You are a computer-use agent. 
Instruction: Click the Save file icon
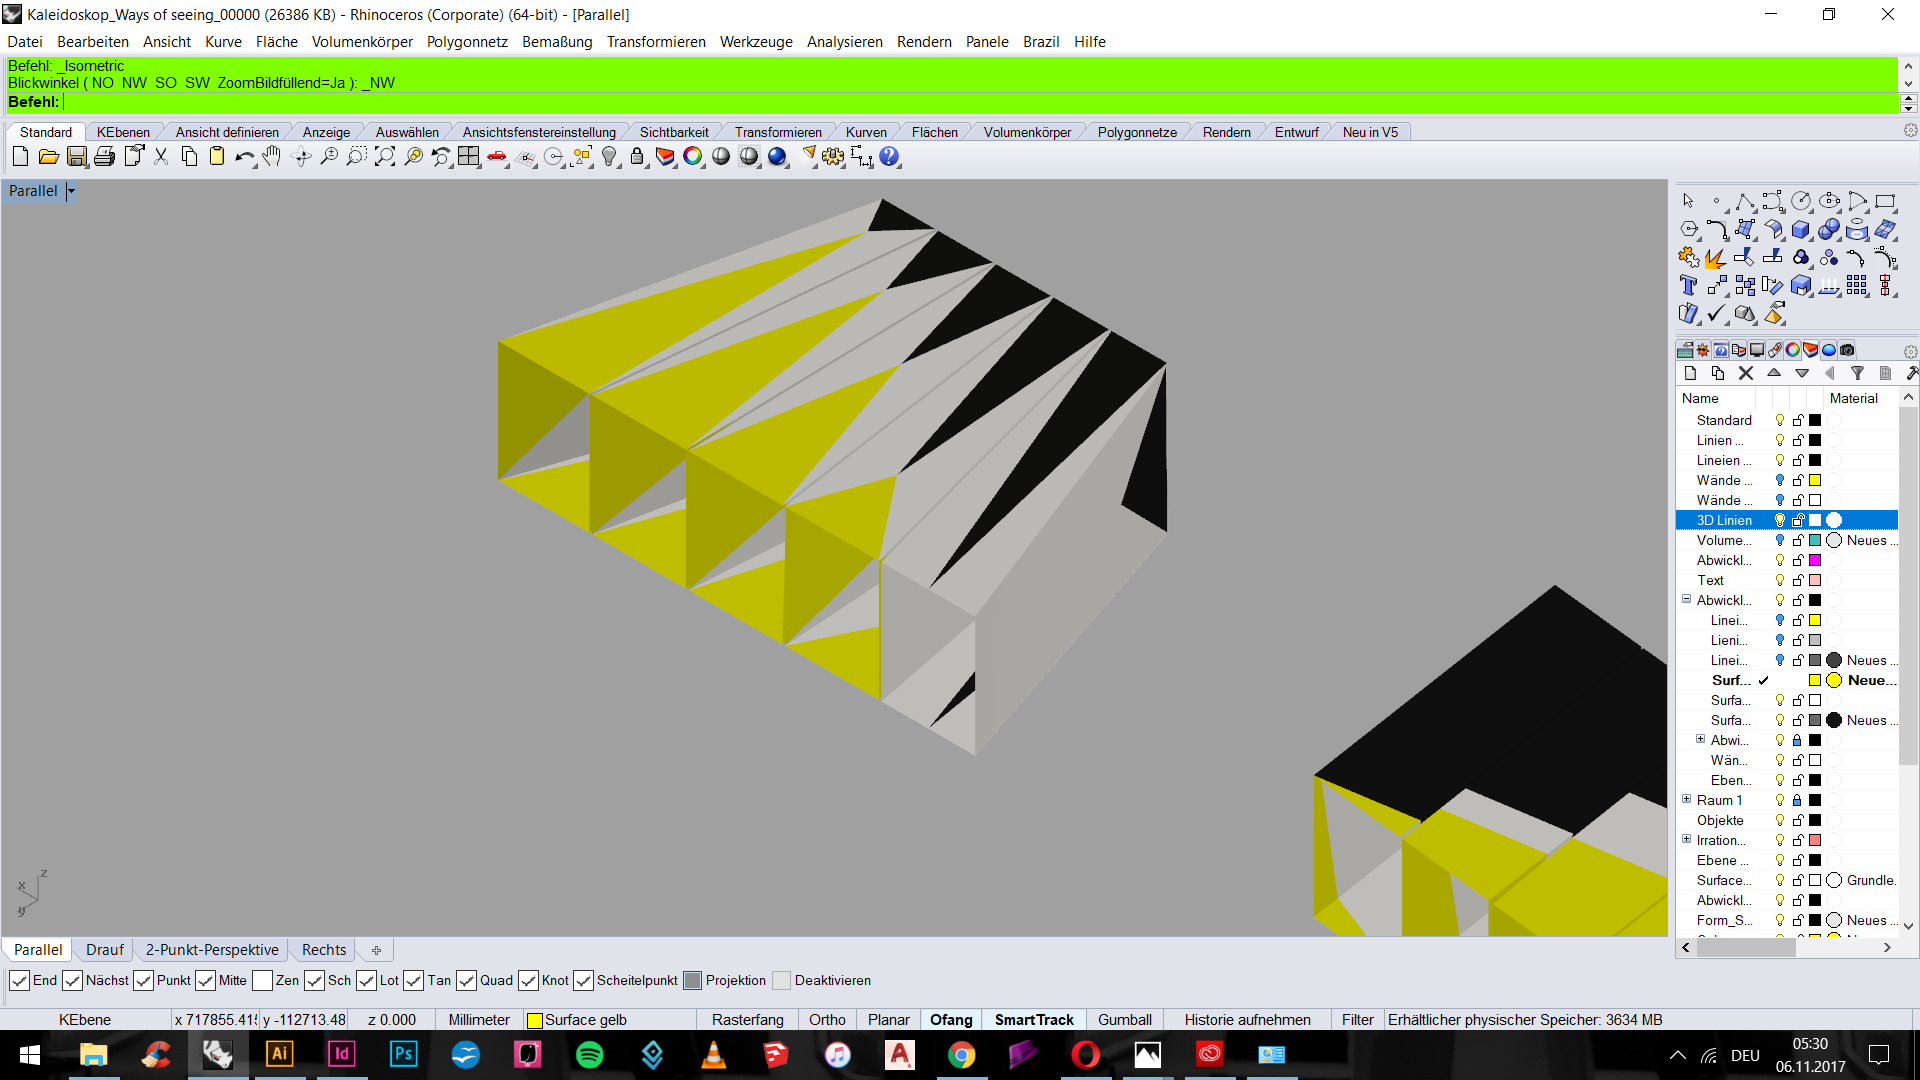tap(77, 157)
